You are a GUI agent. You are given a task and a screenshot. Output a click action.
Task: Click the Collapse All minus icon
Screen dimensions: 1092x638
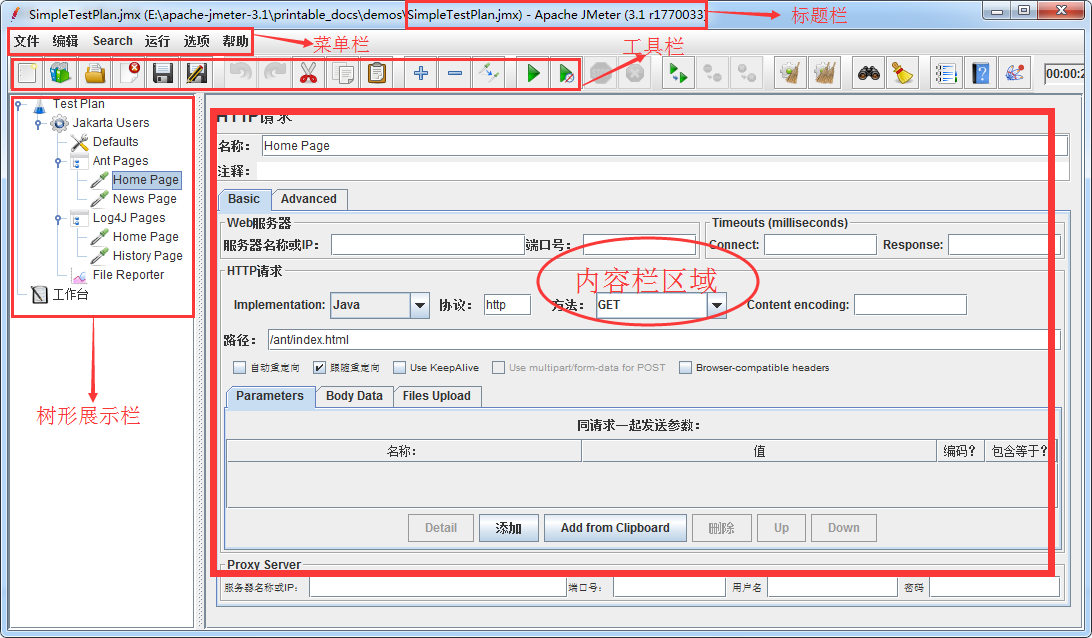click(454, 73)
